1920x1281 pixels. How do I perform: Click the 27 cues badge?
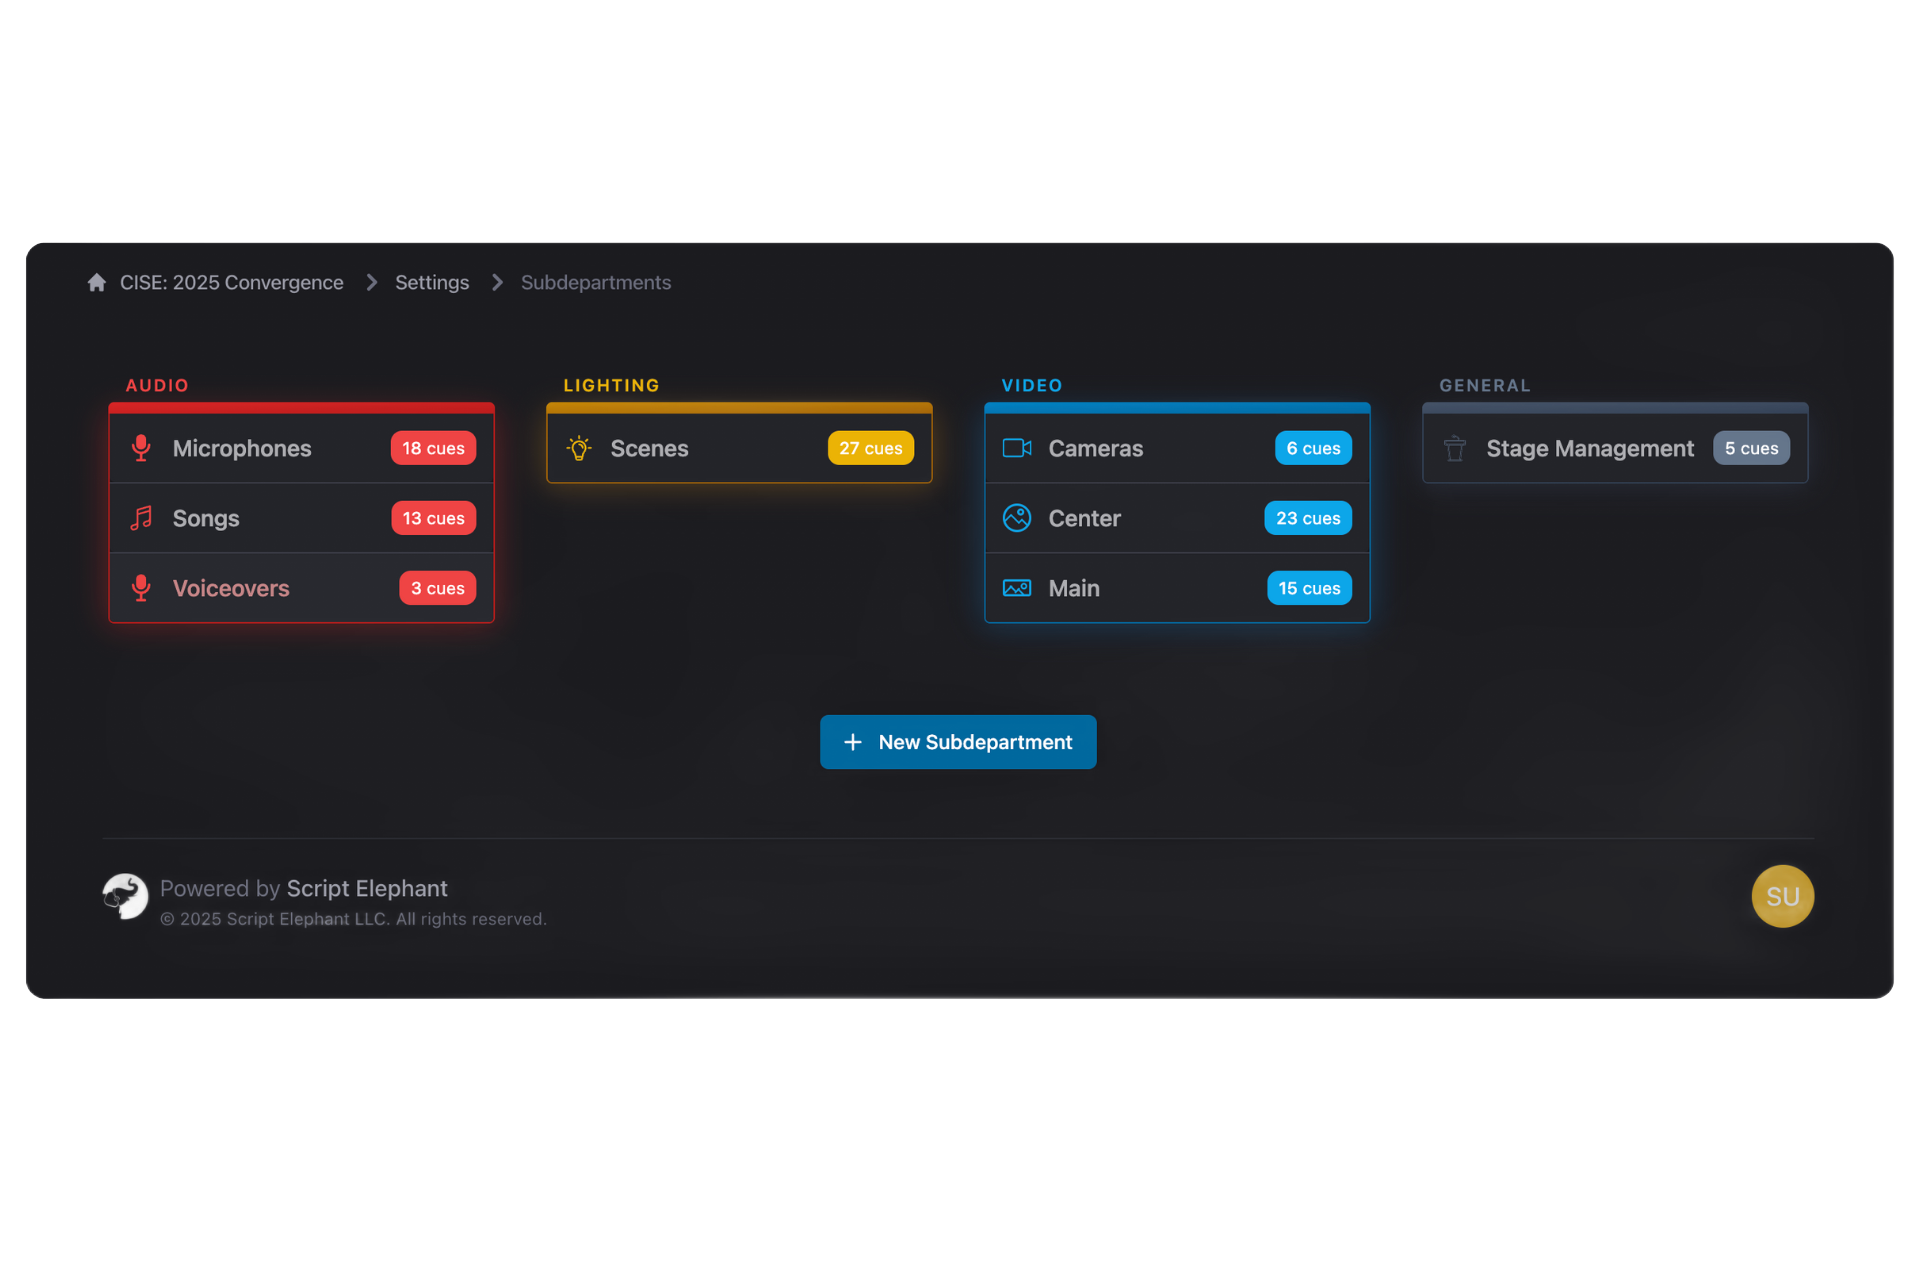[870, 448]
